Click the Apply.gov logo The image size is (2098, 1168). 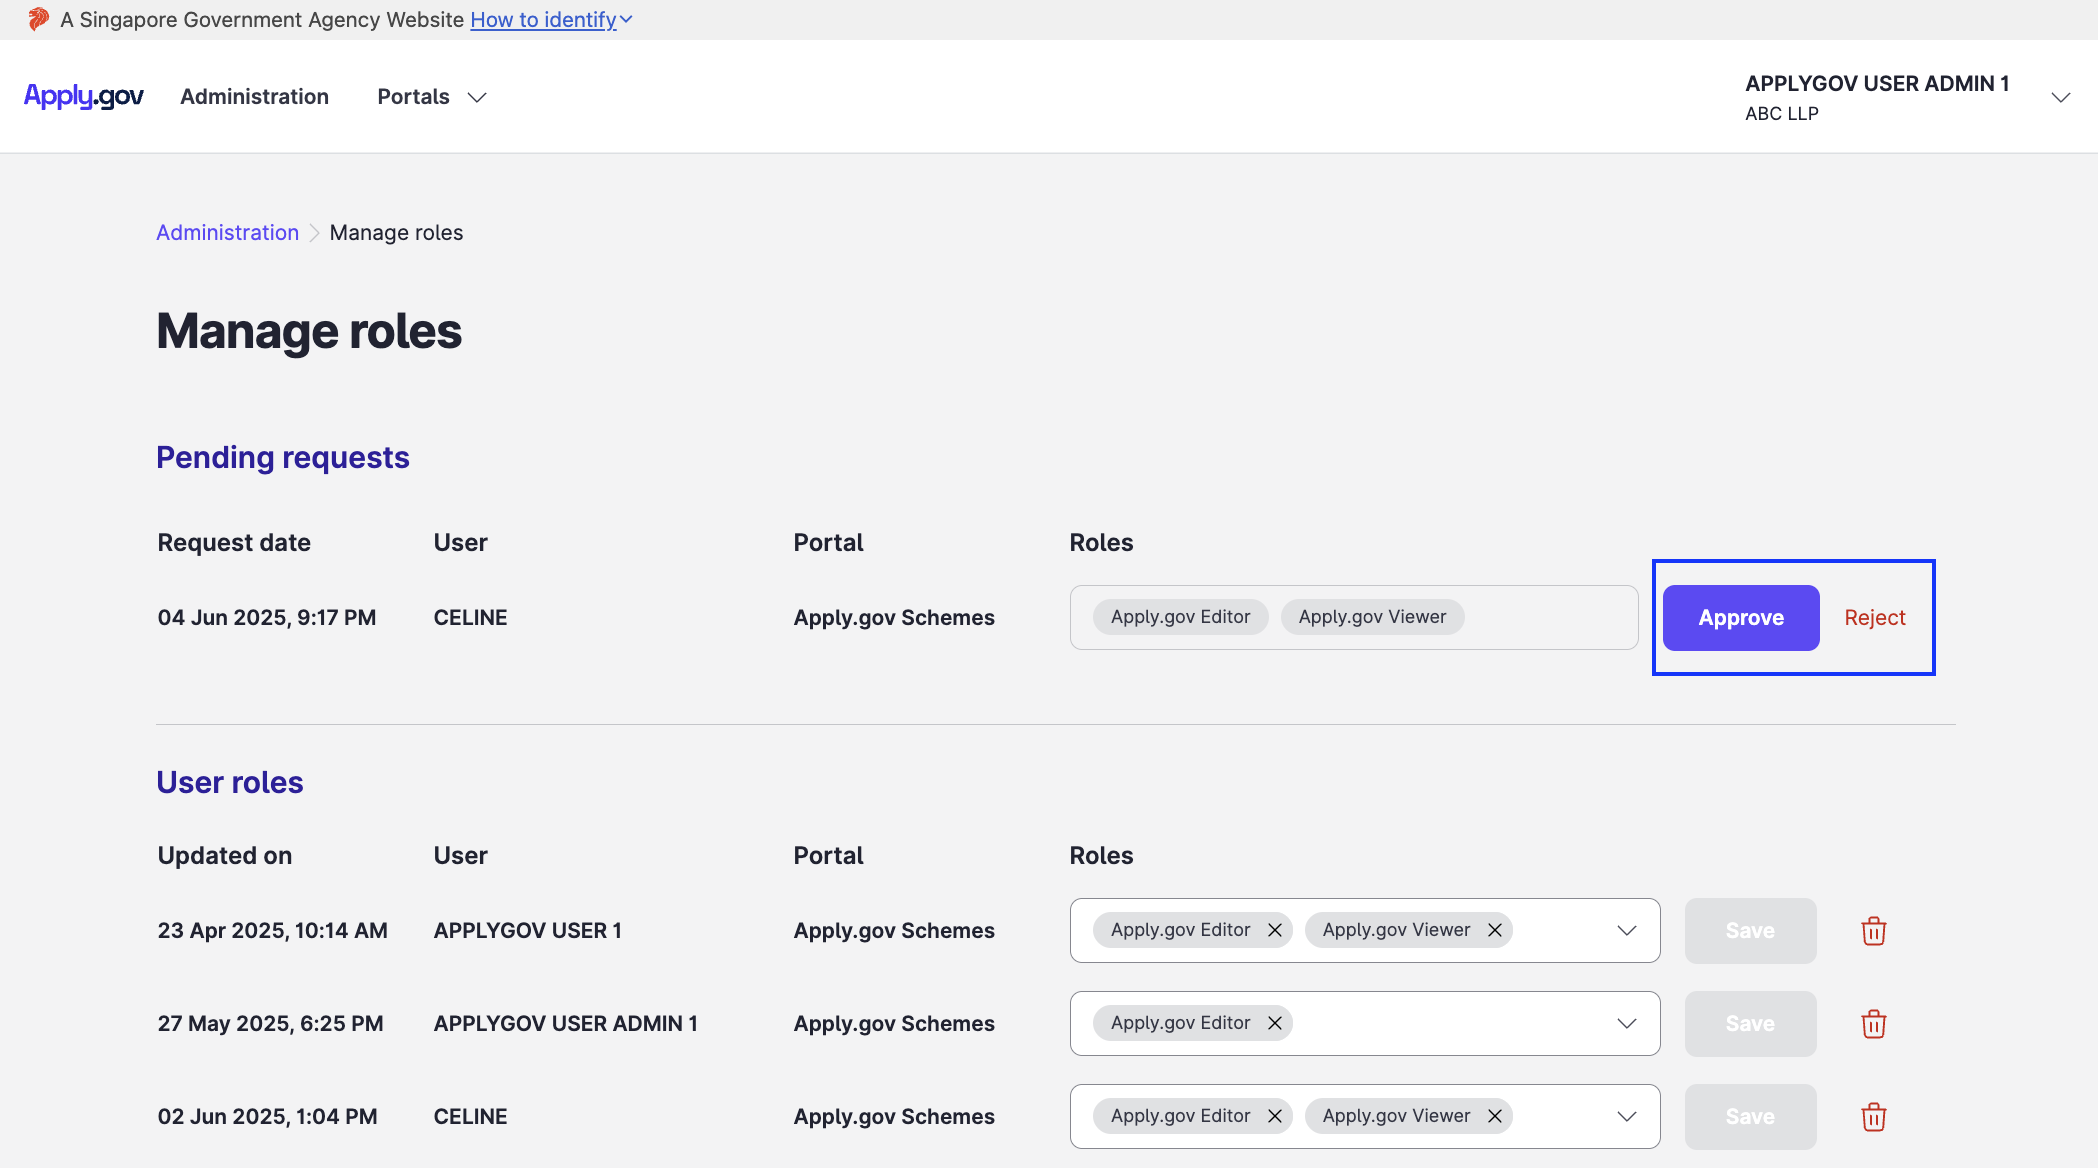(x=84, y=96)
